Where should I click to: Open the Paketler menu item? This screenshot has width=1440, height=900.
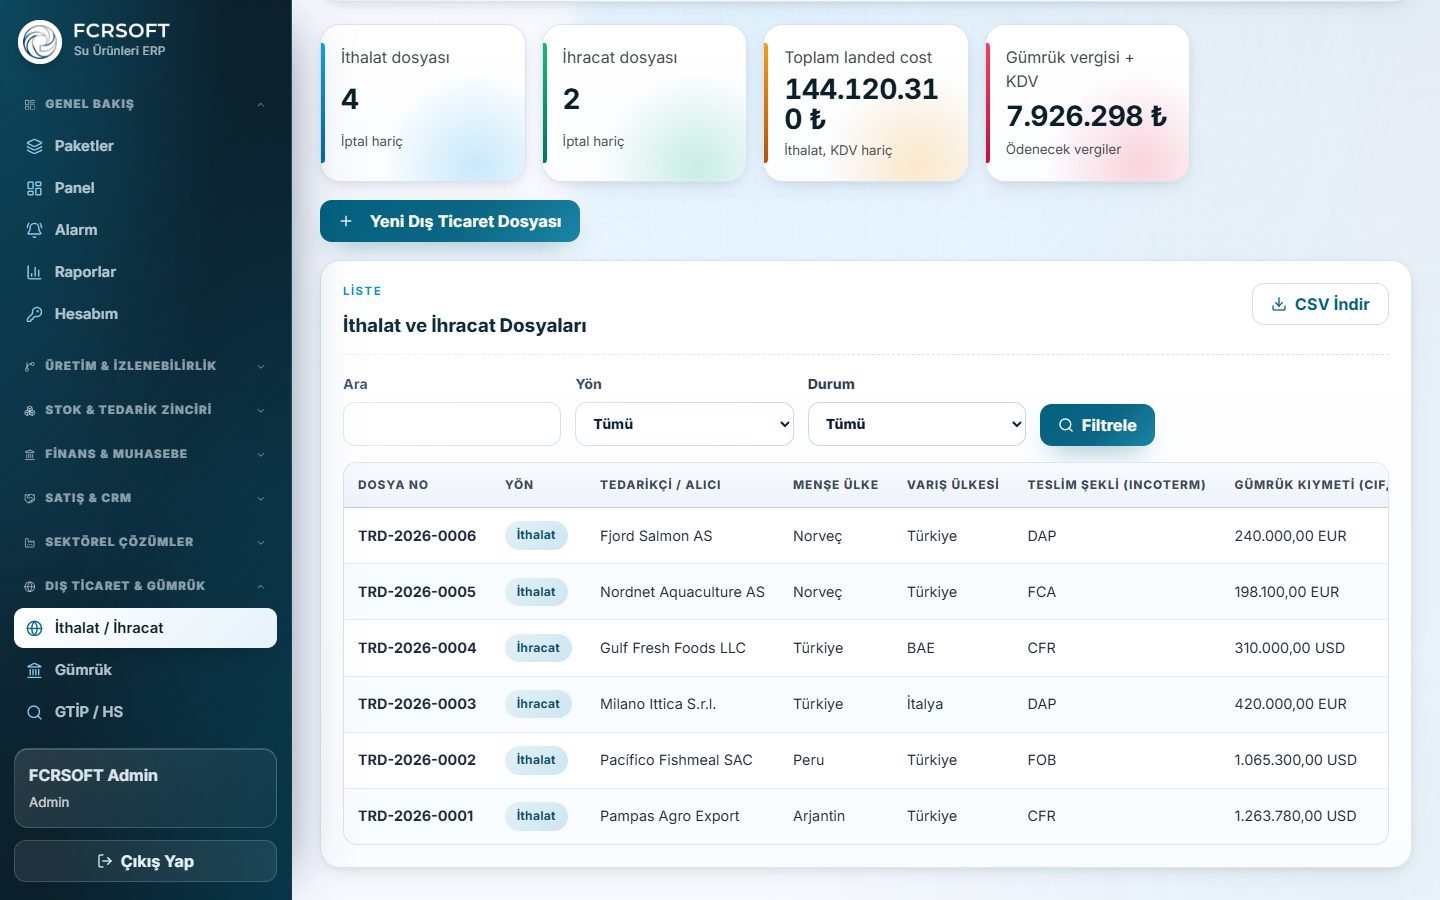point(145,146)
